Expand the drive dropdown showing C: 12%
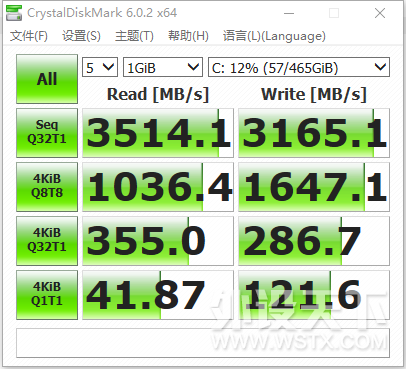The image size is (406, 369). pos(299,67)
